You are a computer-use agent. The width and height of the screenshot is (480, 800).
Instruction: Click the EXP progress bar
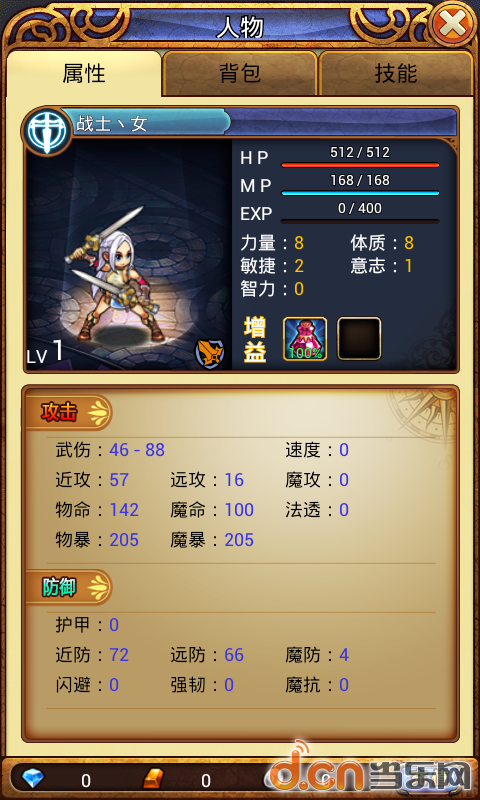pyautogui.click(x=360, y=221)
